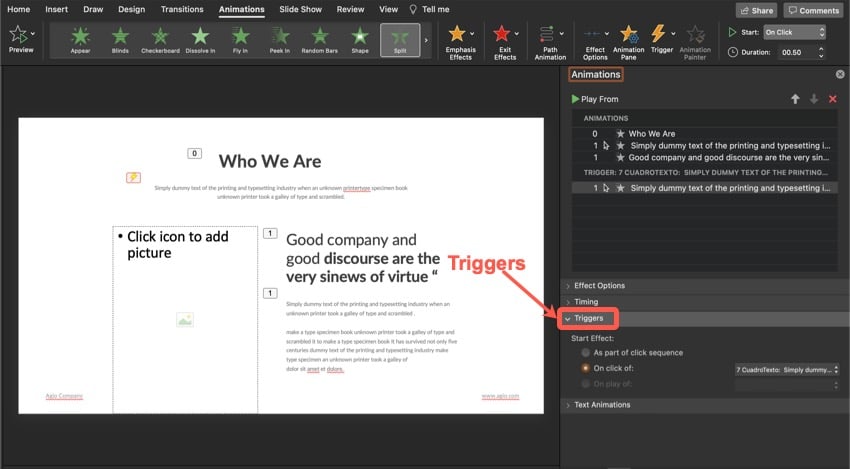Viewport: 850px width, 469px height.
Task: Apply the Appear entrance effect
Action: coord(80,40)
